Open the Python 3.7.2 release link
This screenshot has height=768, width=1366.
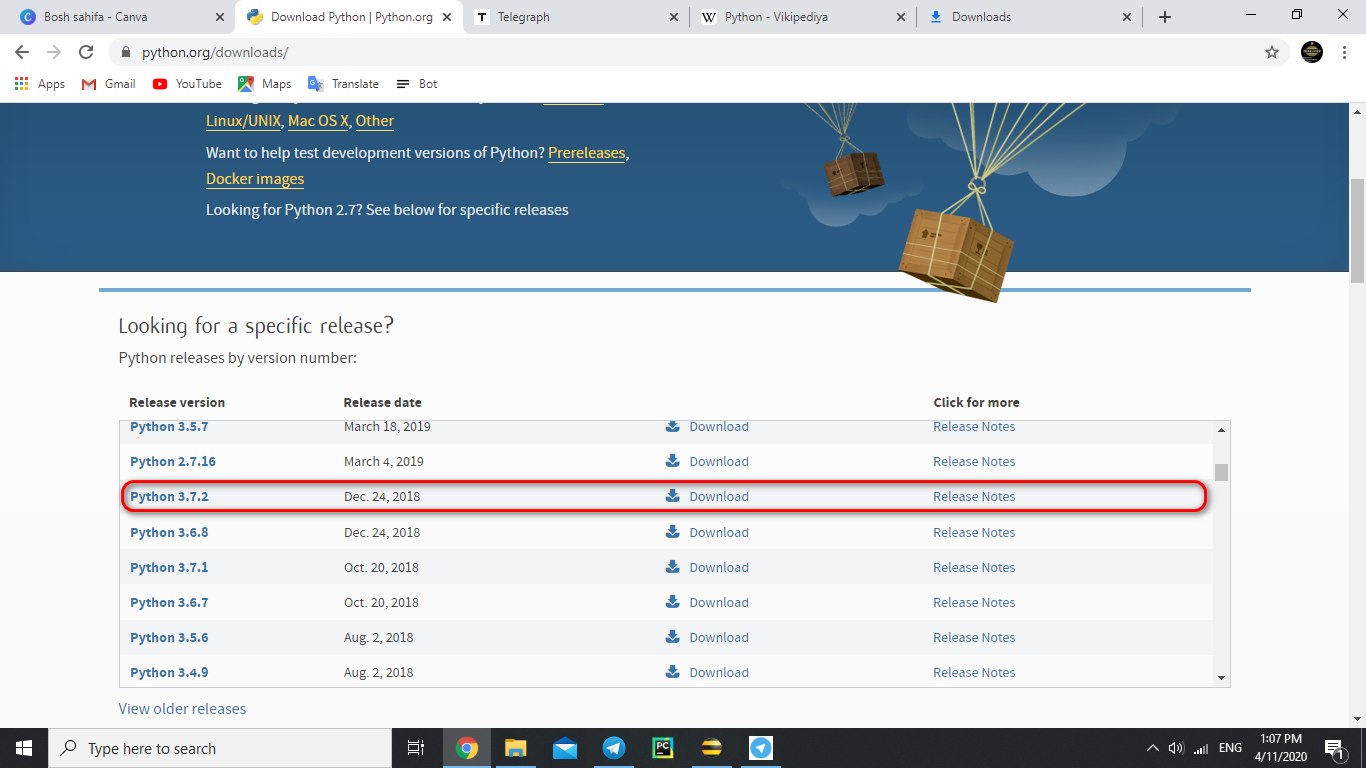click(169, 496)
